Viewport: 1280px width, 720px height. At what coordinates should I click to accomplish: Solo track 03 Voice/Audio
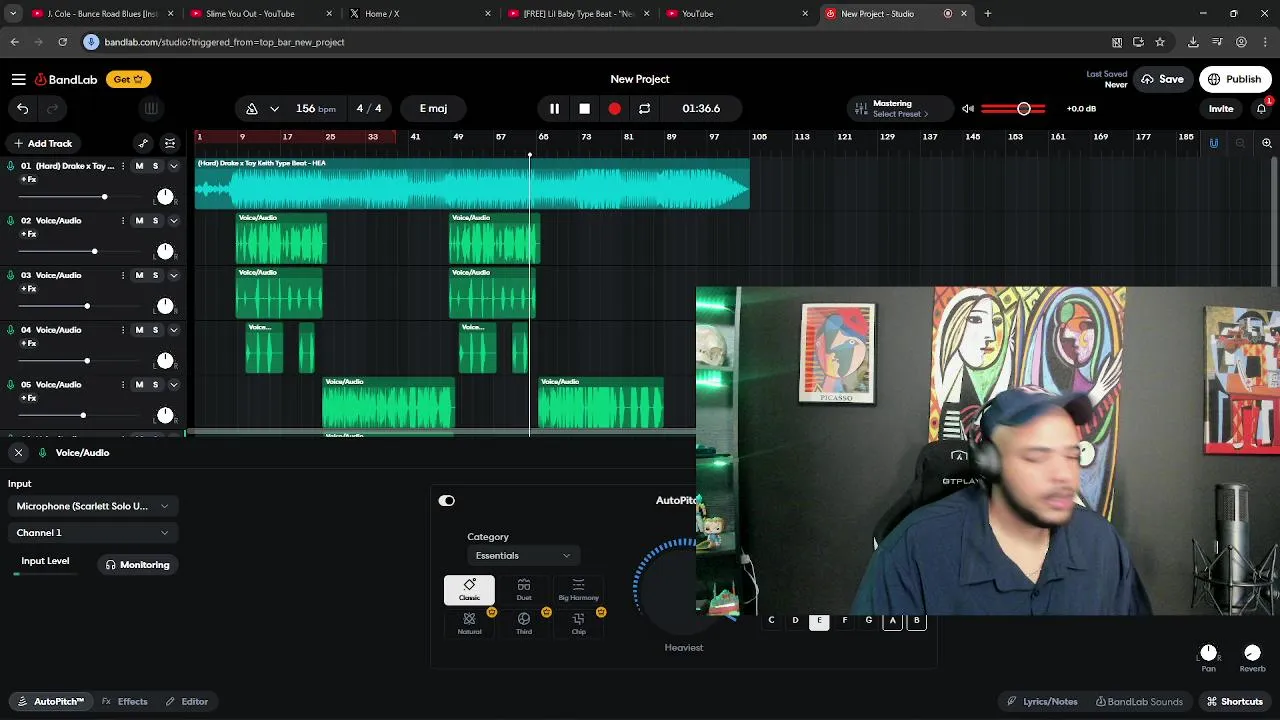155,275
